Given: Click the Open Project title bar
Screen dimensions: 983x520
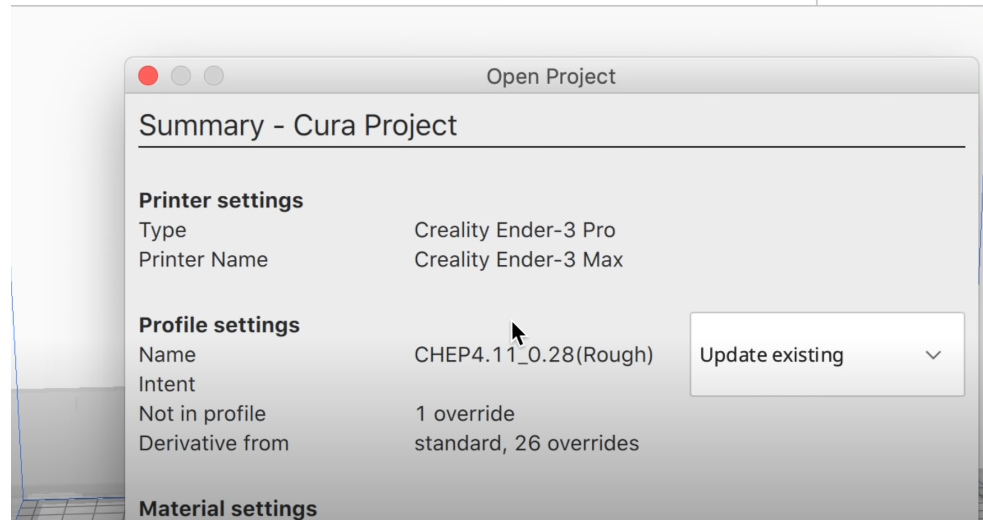Looking at the screenshot, I should pos(550,76).
